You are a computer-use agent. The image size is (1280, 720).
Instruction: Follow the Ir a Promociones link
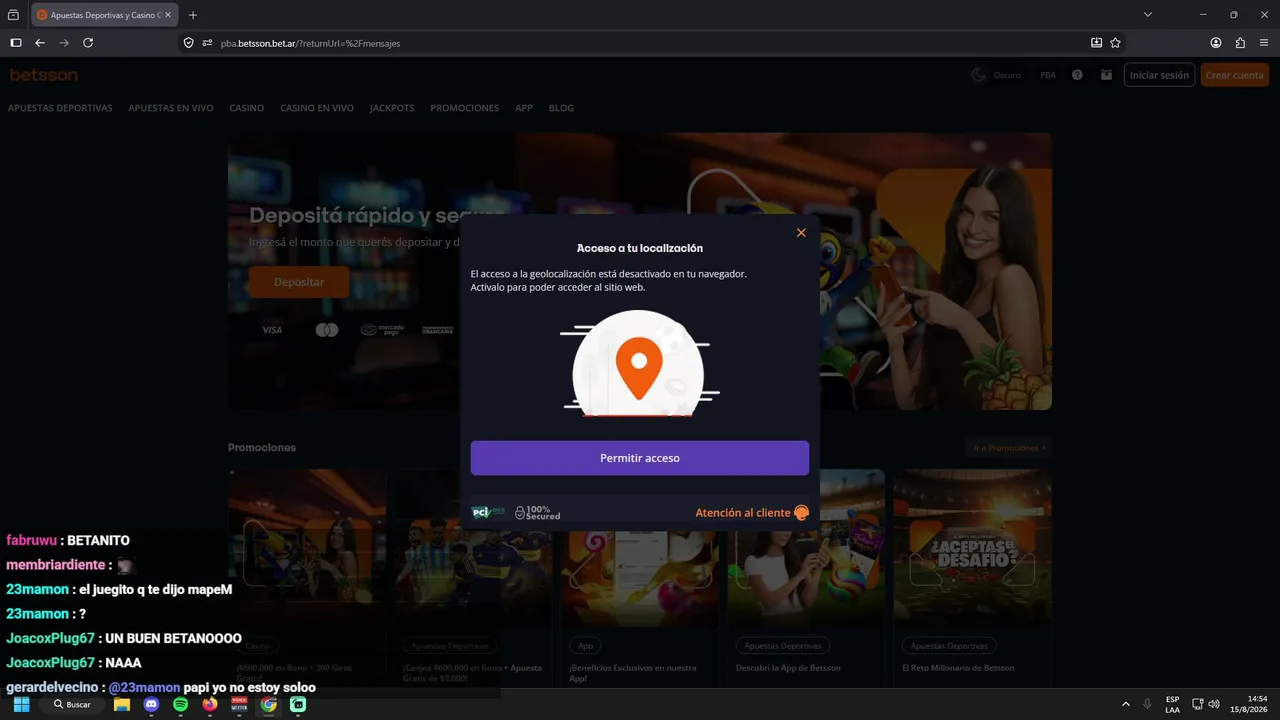[1009, 448]
